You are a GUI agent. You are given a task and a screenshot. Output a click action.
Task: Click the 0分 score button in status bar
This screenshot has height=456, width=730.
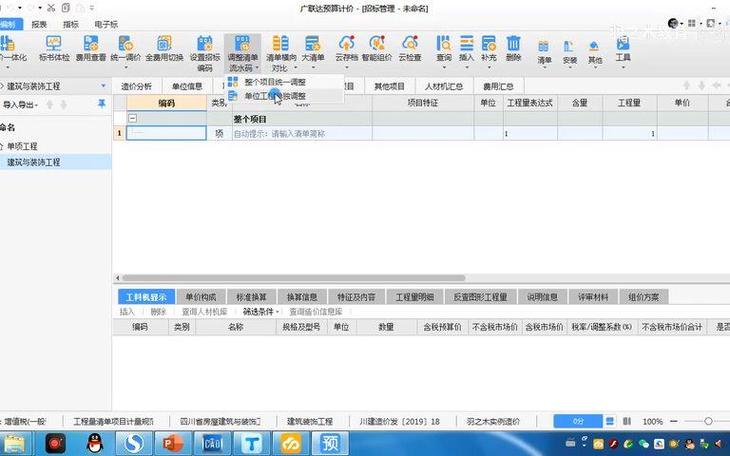[578, 421]
